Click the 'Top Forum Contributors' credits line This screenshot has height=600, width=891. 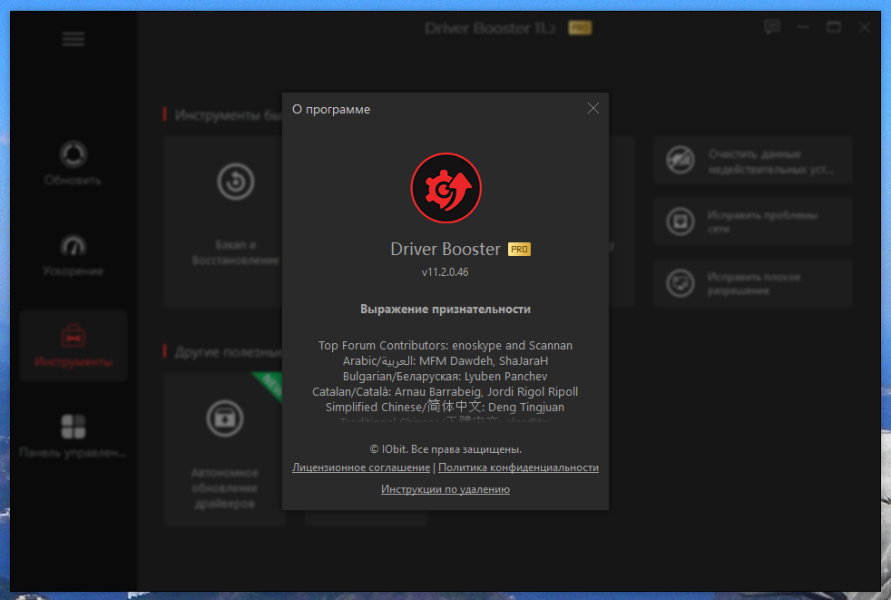[x=445, y=345]
